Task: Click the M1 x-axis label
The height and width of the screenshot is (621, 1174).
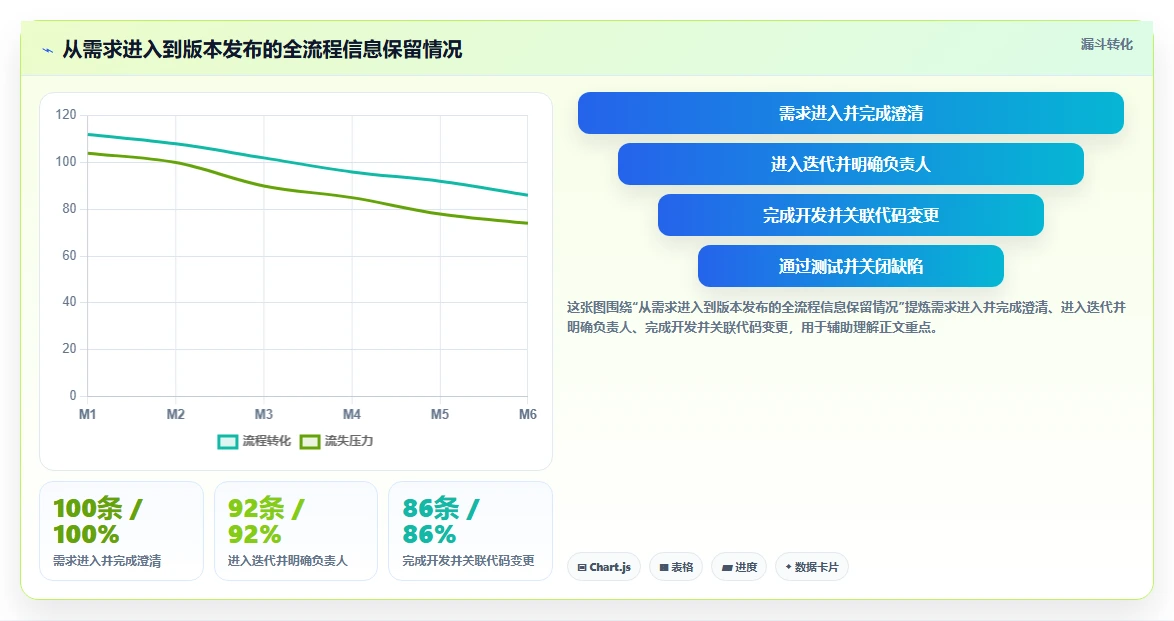Action: [88, 414]
